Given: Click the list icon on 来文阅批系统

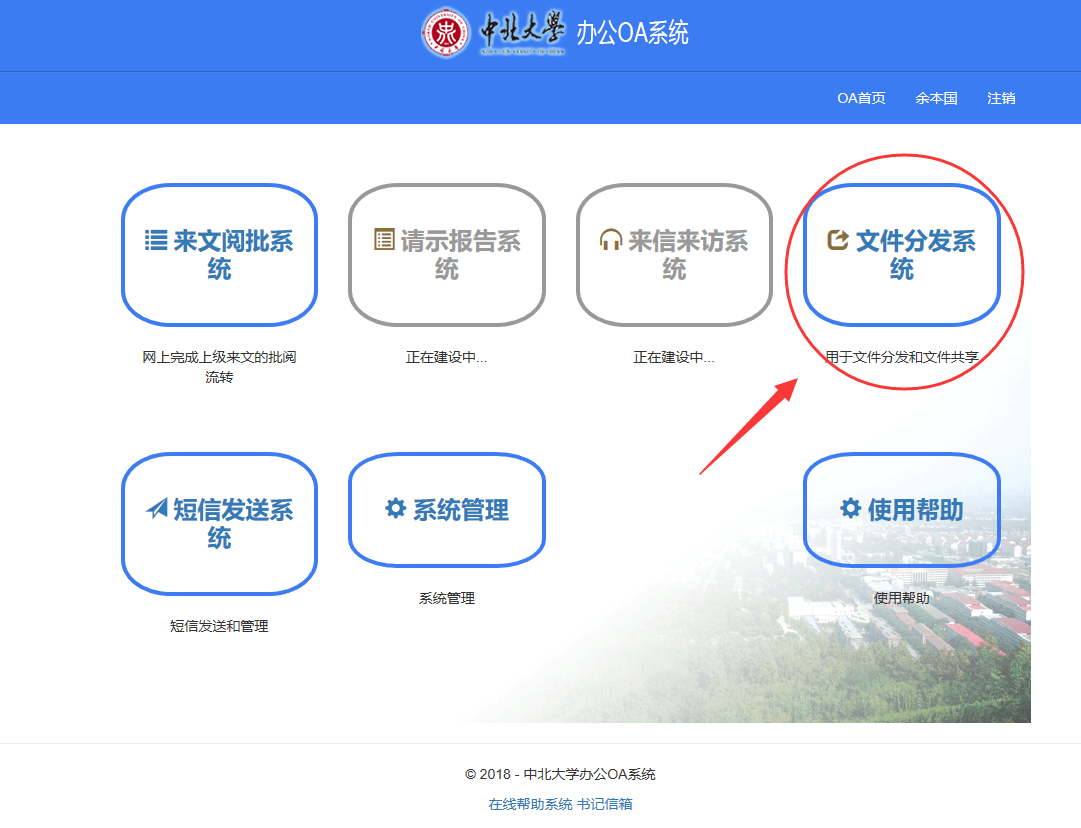Looking at the screenshot, I should pos(156,241).
